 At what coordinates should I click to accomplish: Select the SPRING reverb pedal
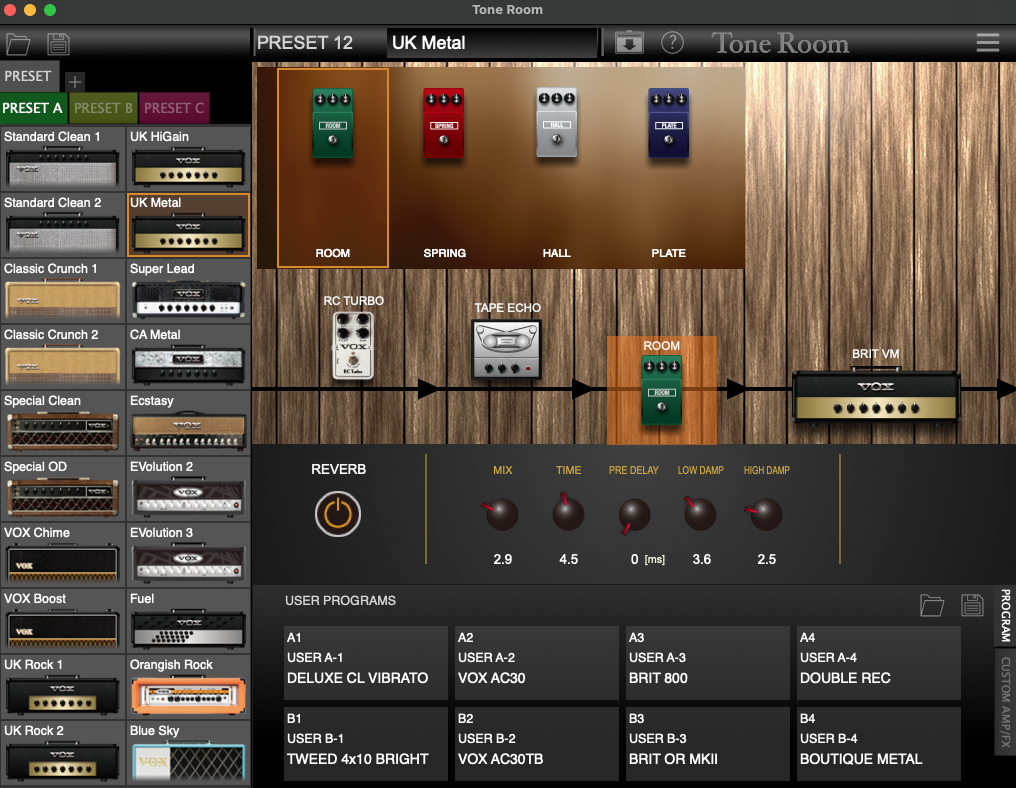click(x=443, y=125)
